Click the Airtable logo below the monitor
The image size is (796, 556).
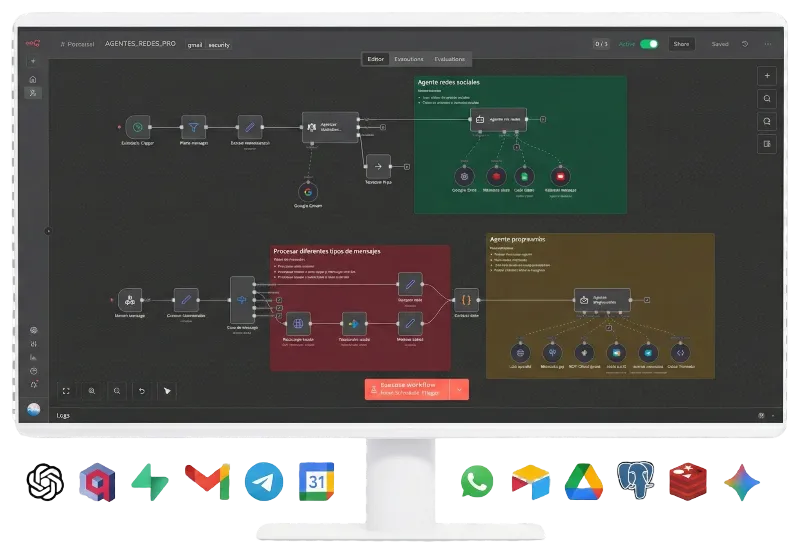coord(530,482)
